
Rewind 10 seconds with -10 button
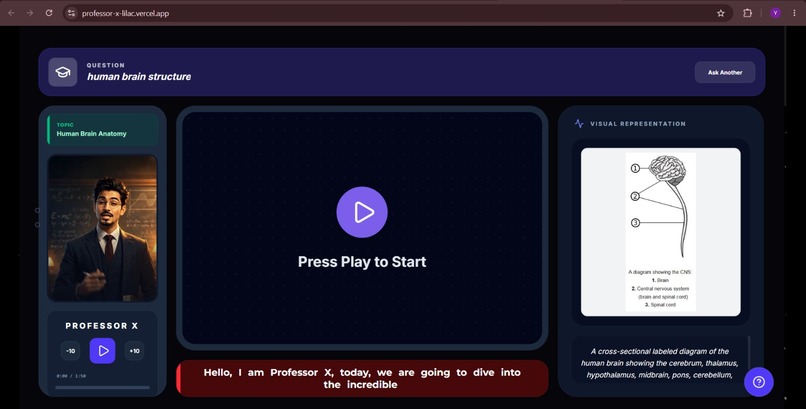pyautogui.click(x=70, y=351)
